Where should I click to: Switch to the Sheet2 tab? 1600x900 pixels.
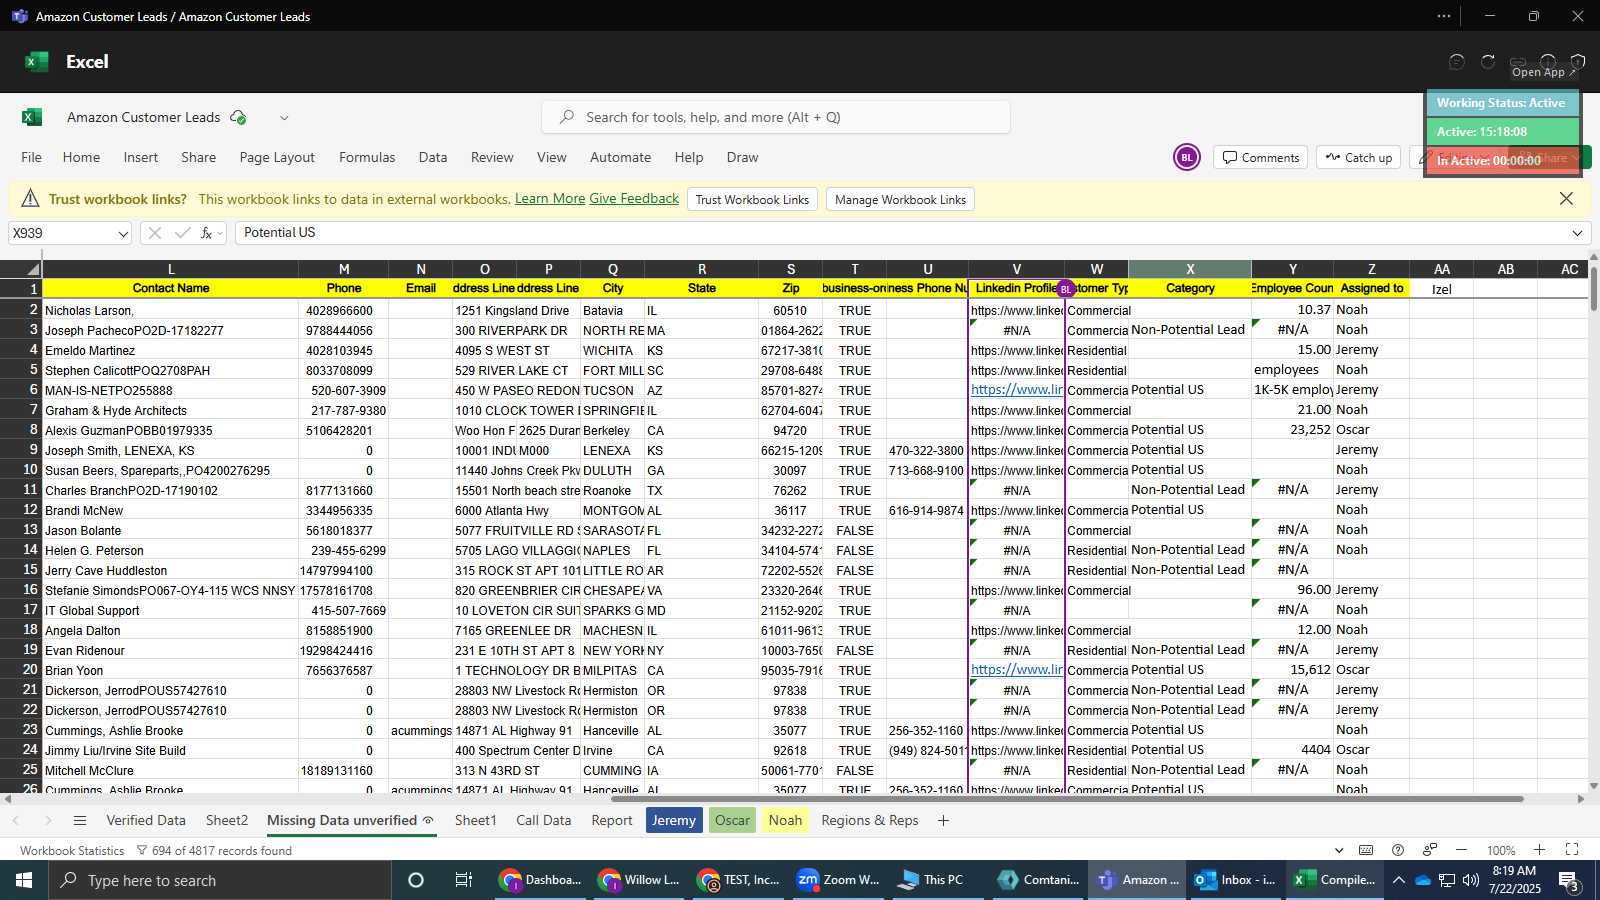[227, 821]
